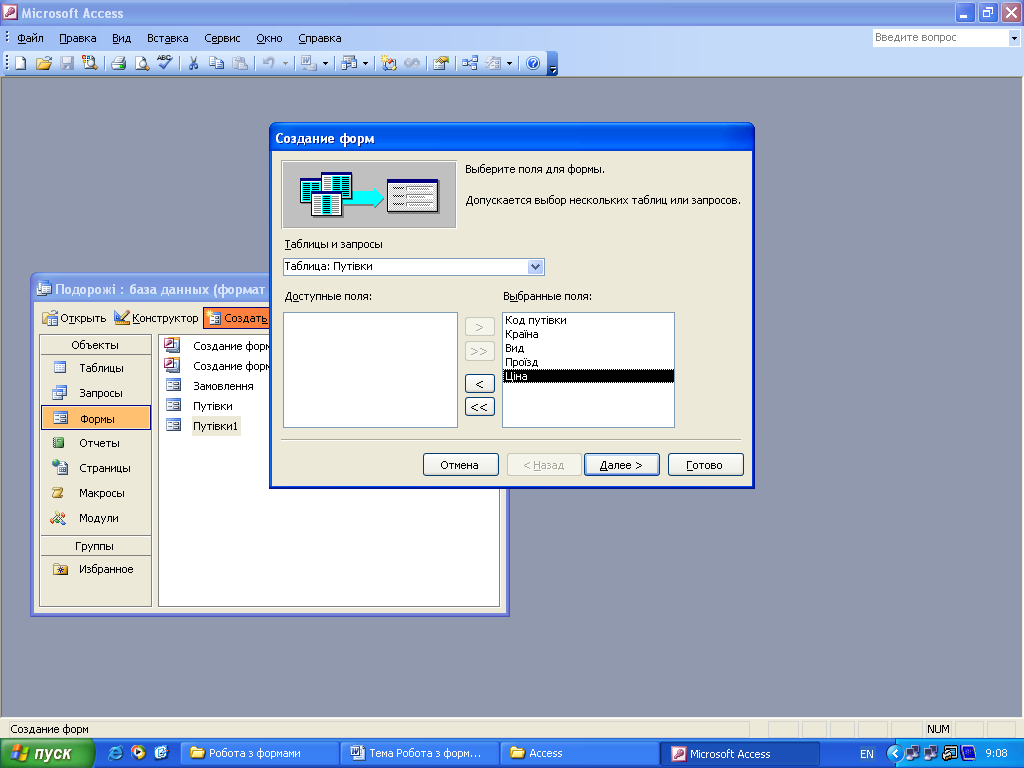Switch to 'Робота з формами' taskbar folder
Viewport: 1024px width, 768px height.
(x=259, y=754)
